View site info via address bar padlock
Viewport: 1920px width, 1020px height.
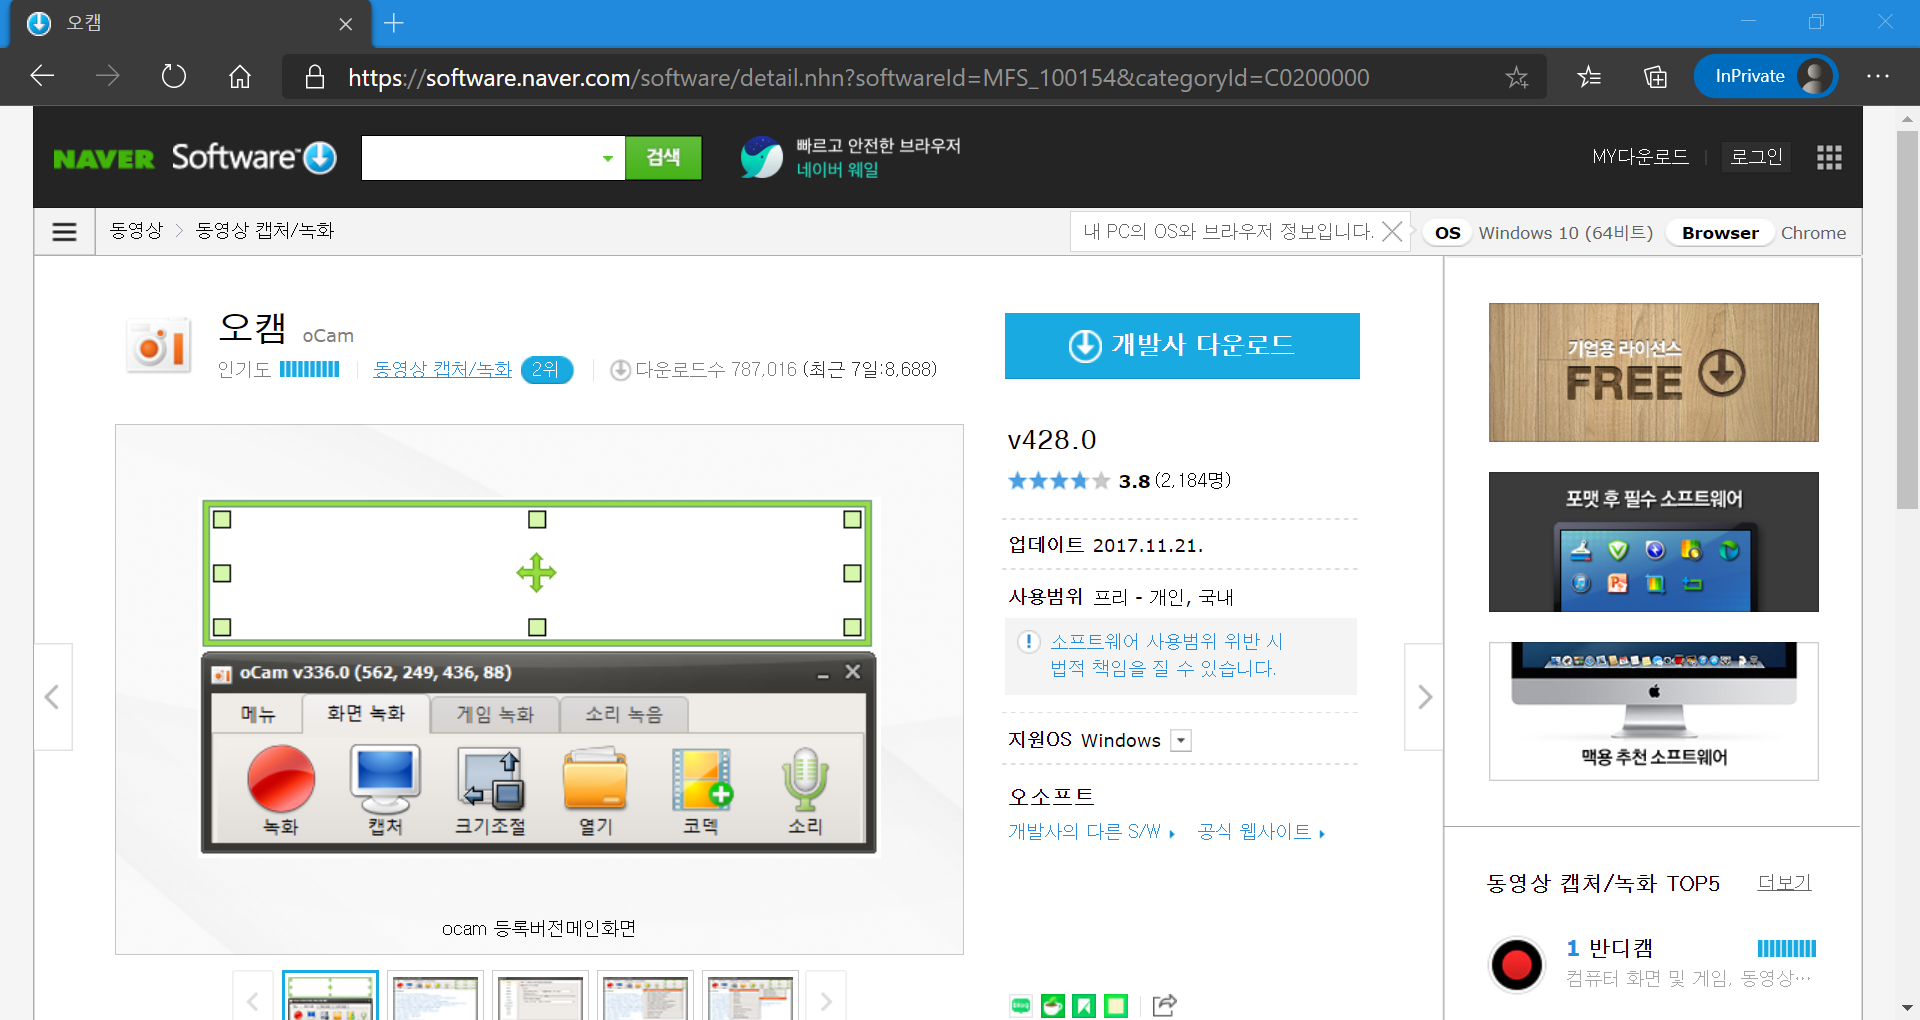[x=315, y=77]
